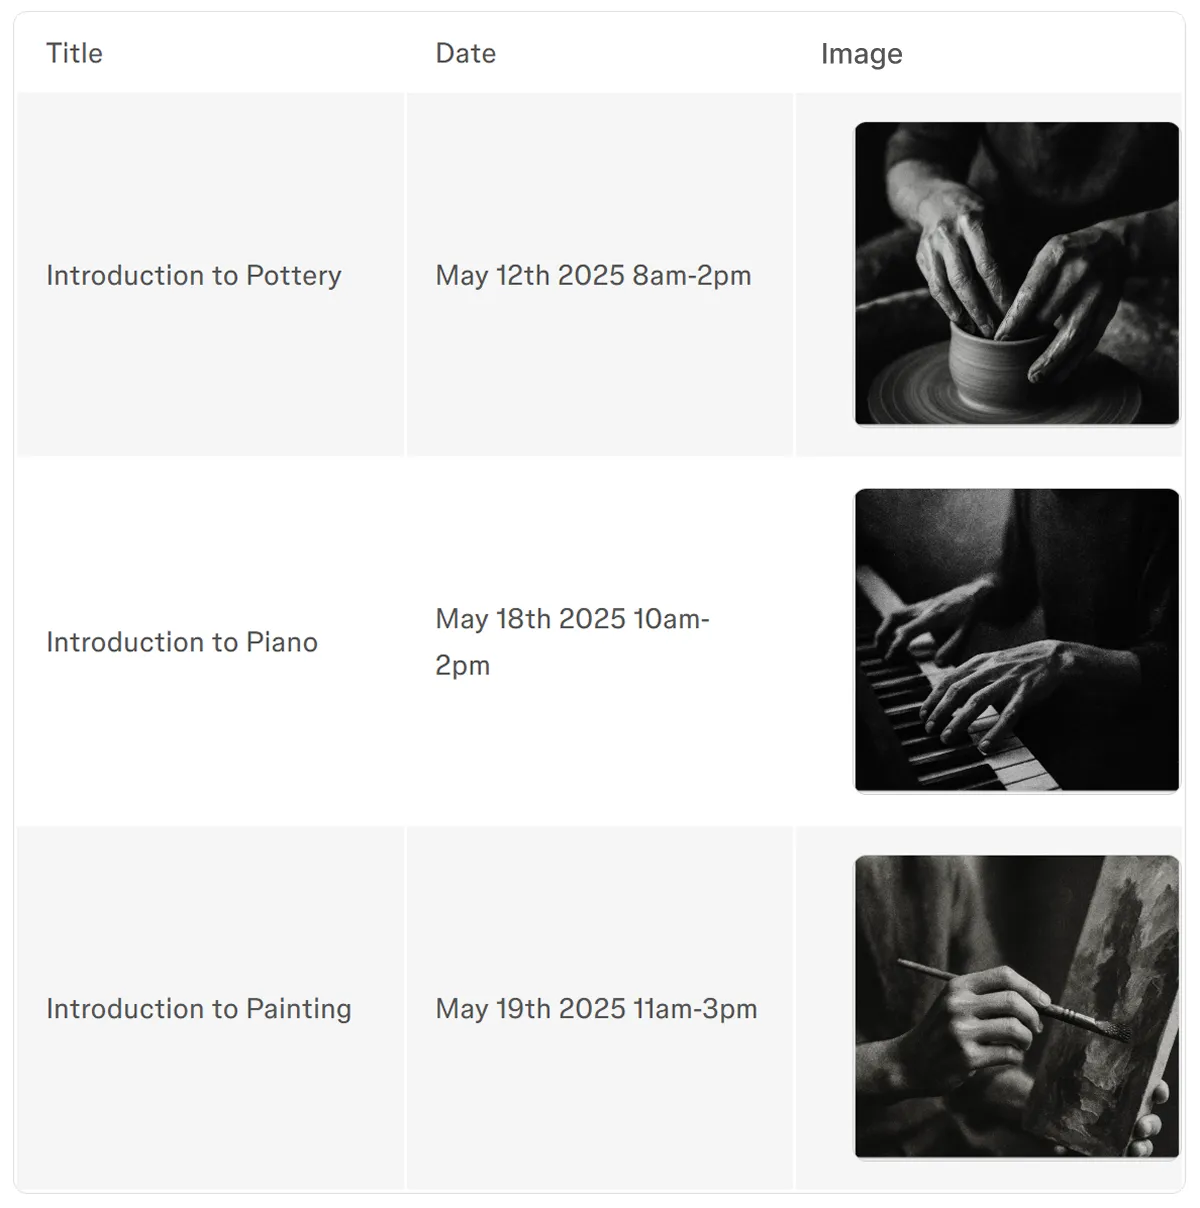The height and width of the screenshot is (1208, 1200).
Task: Click the "Title" column header
Action: [x=74, y=53]
